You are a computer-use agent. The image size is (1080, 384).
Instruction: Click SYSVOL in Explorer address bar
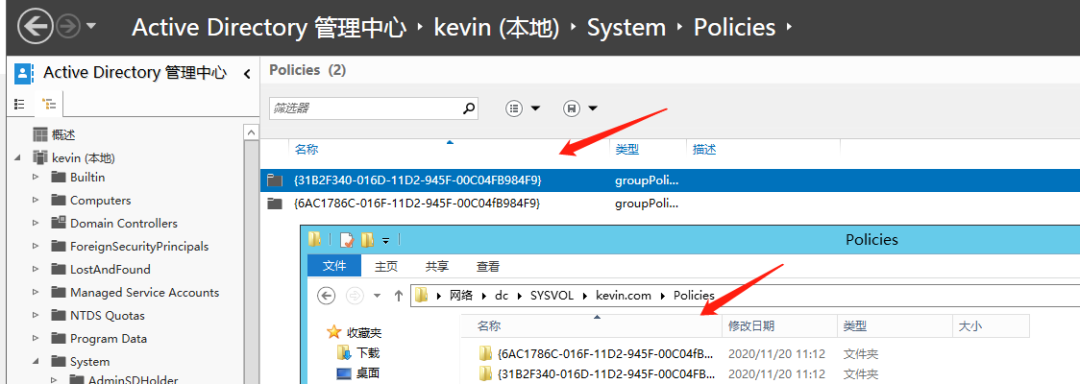pyautogui.click(x=551, y=296)
